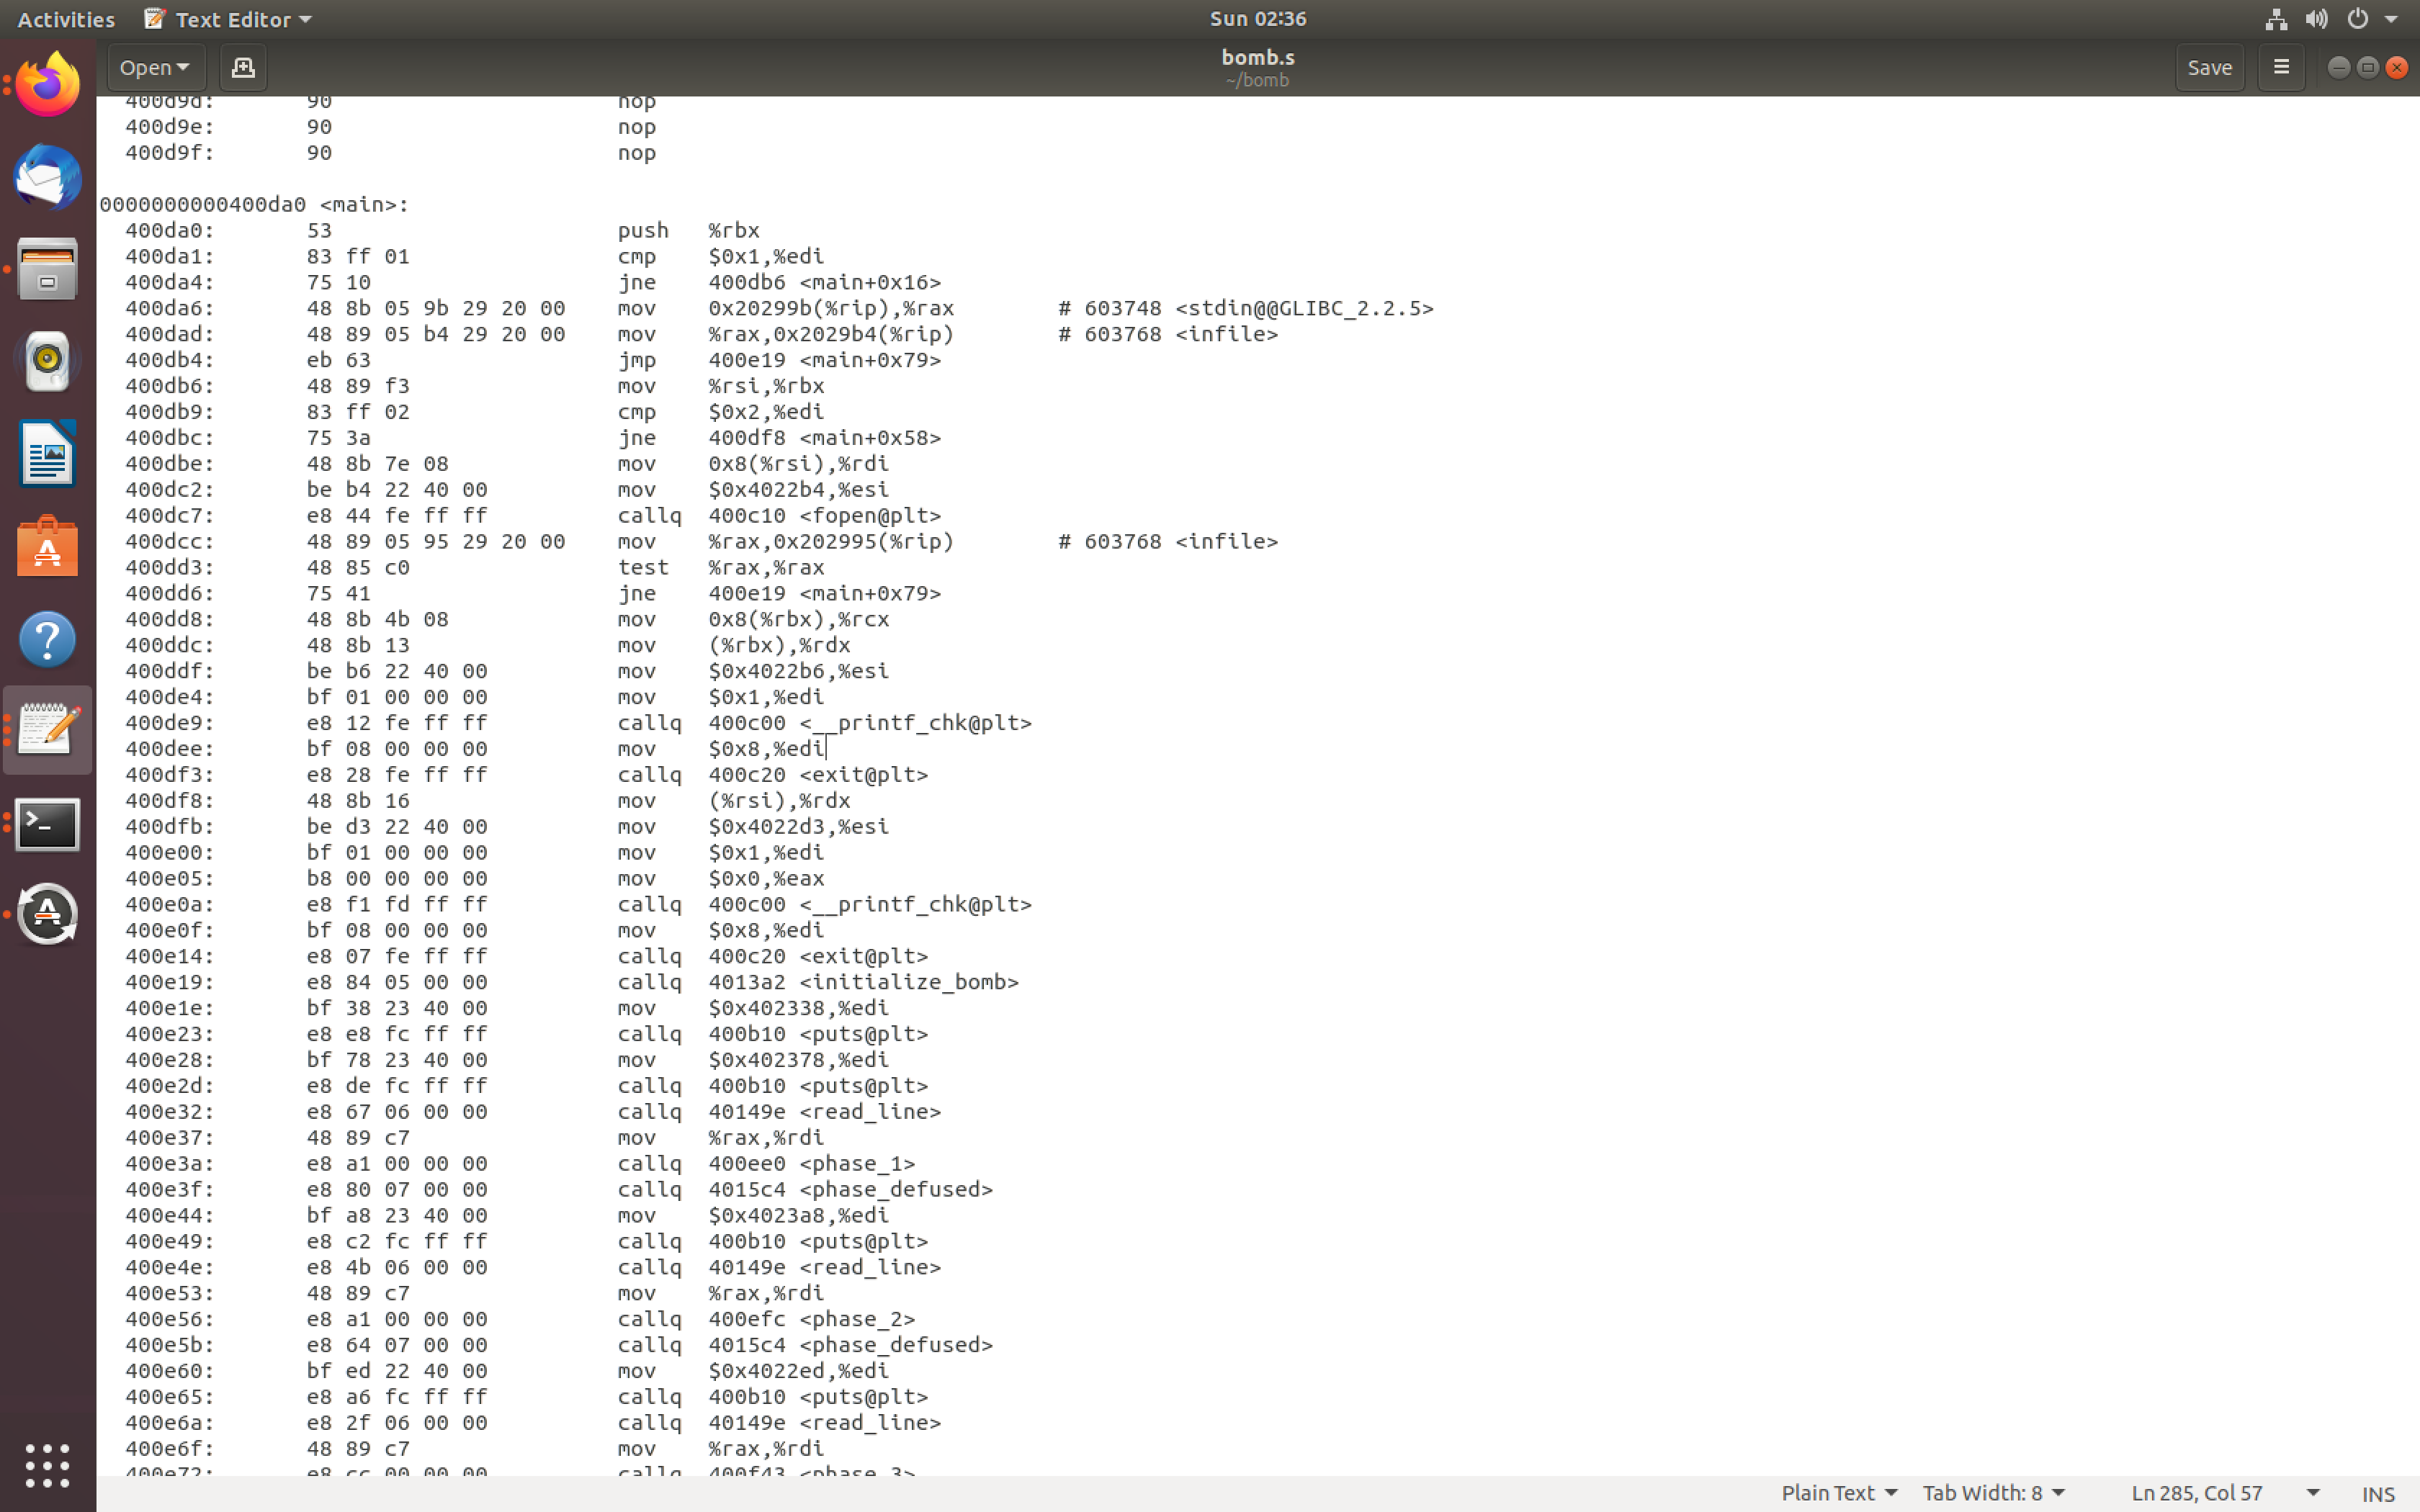Click the new document icon button
This screenshot has height=1512, width=2420.
tap(242, 67)
